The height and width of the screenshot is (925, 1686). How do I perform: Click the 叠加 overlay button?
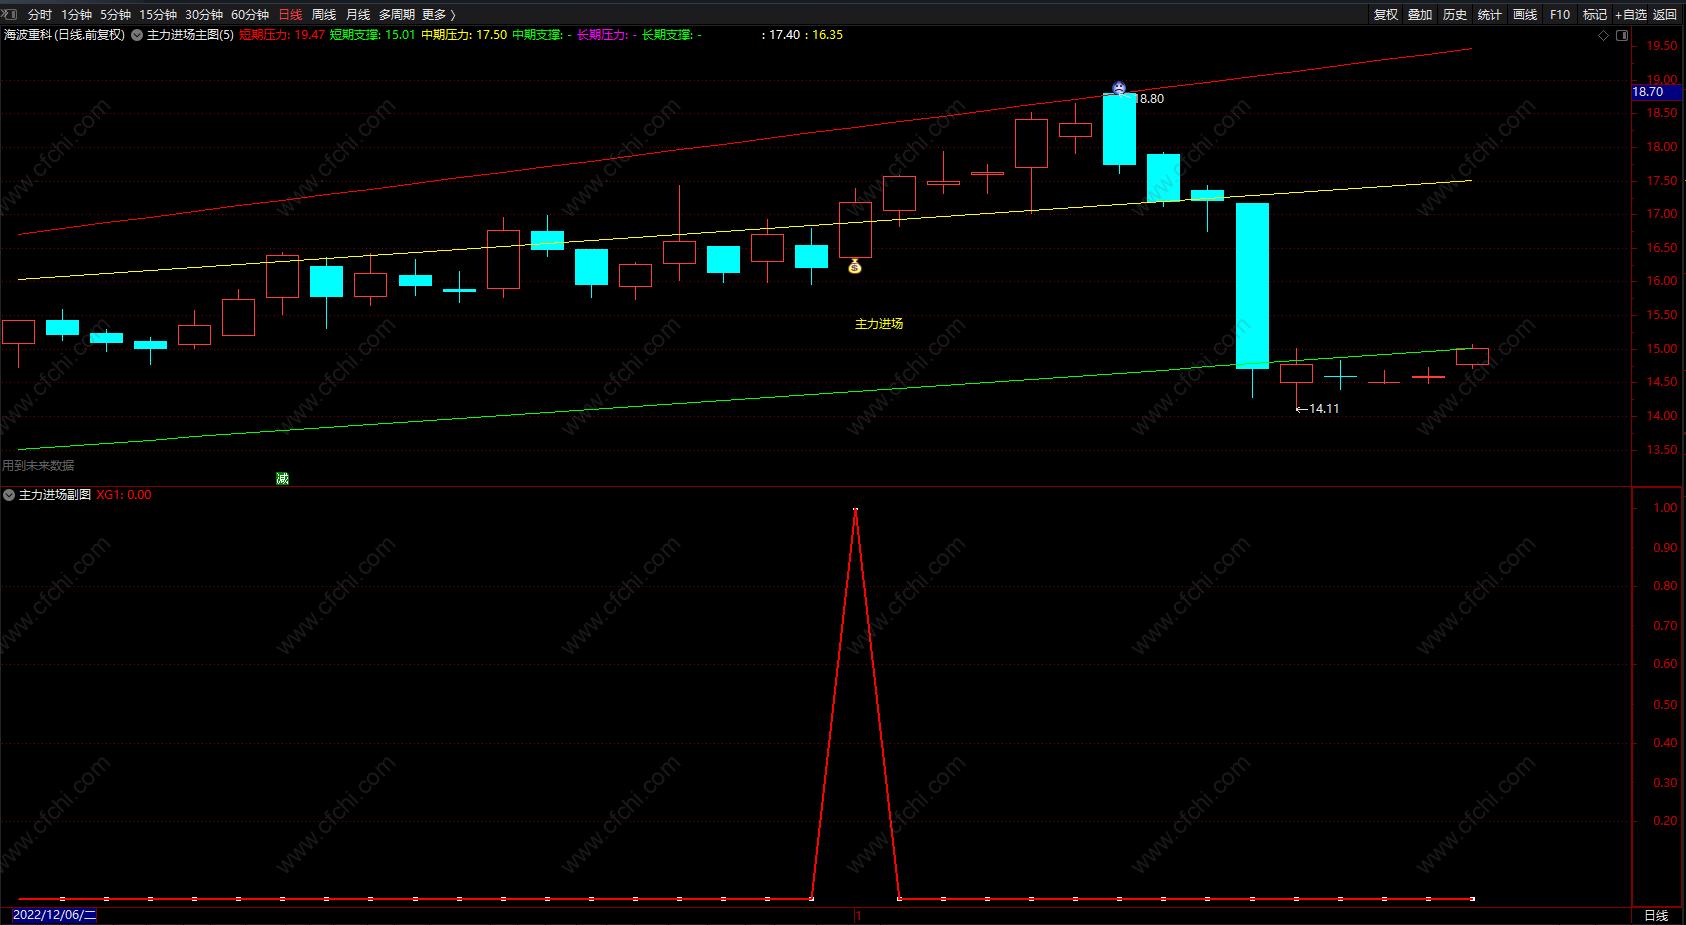coord(1420,14)
